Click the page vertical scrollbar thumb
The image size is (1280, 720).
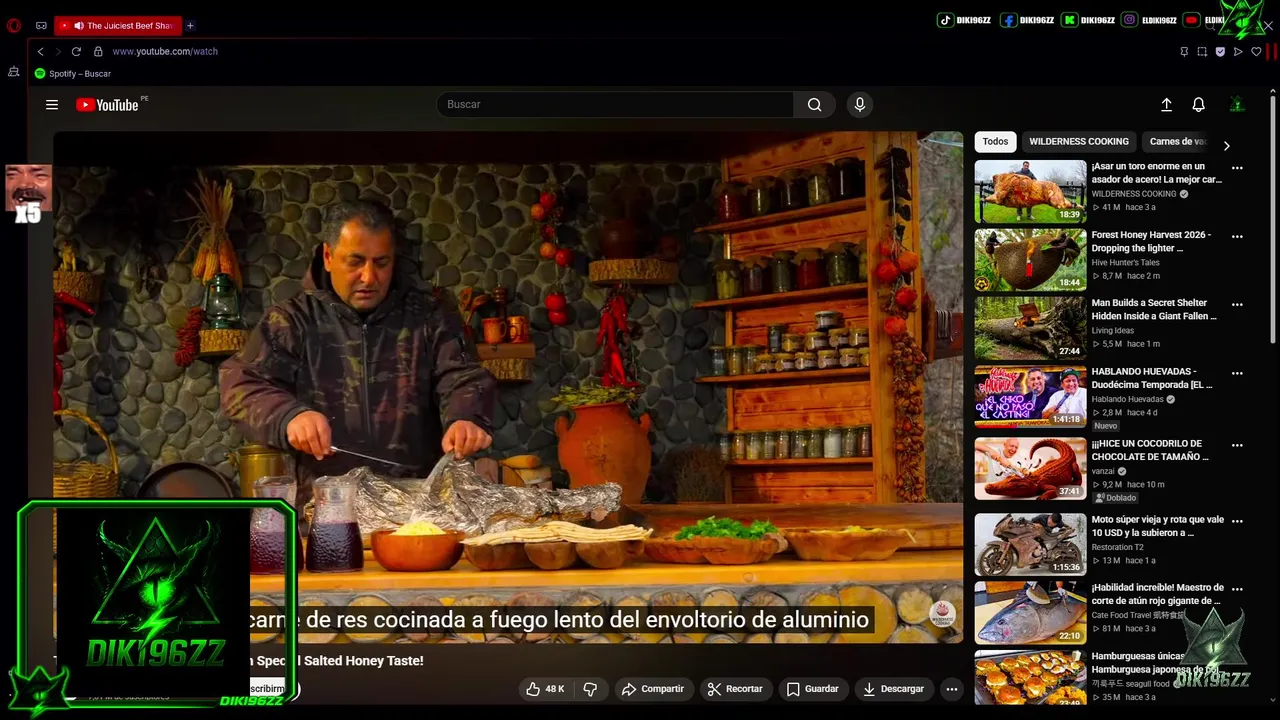click(1273, 220)
